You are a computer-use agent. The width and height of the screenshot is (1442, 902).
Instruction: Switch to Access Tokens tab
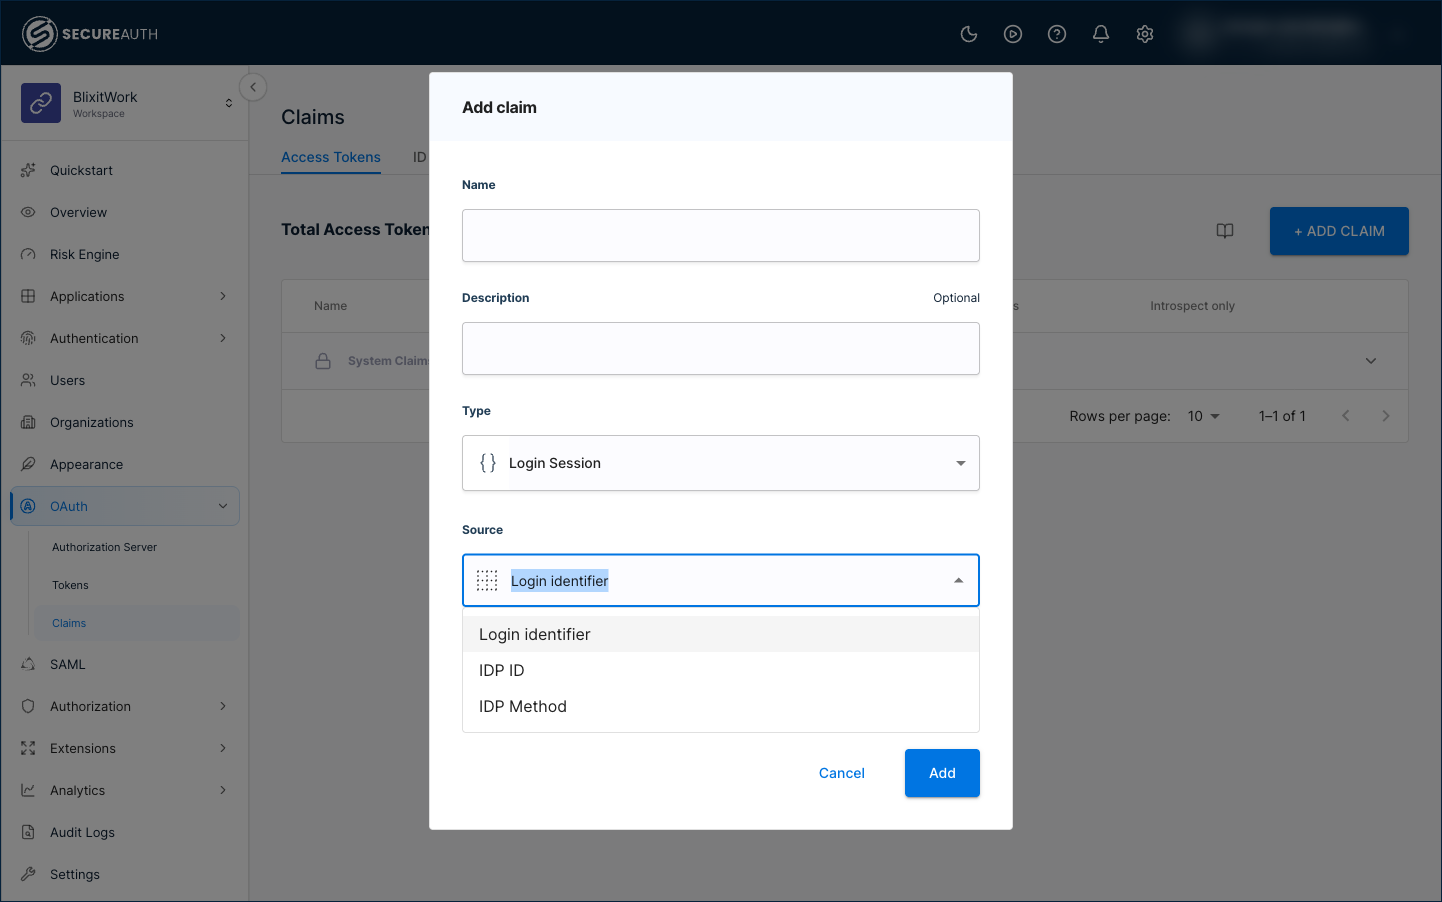click(331, 157)
